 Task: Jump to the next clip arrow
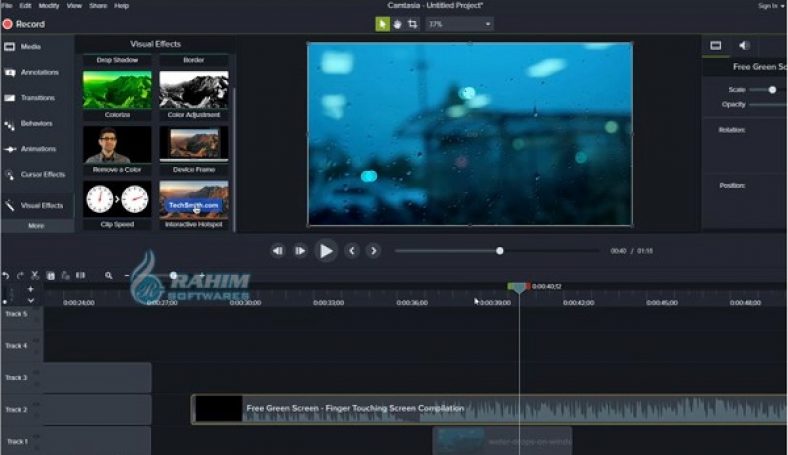pyautogui.click(x=374, y=251)
